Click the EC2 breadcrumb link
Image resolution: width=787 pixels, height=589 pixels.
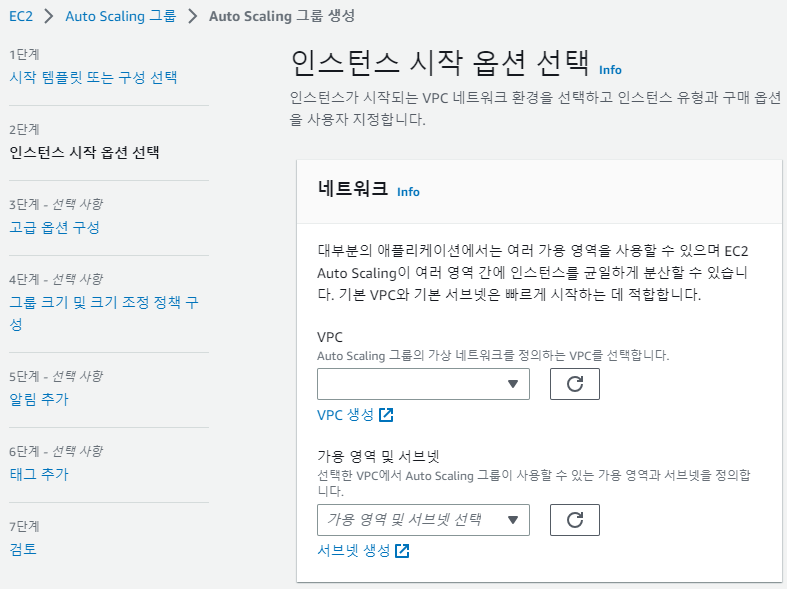click(x=21, y=16)
